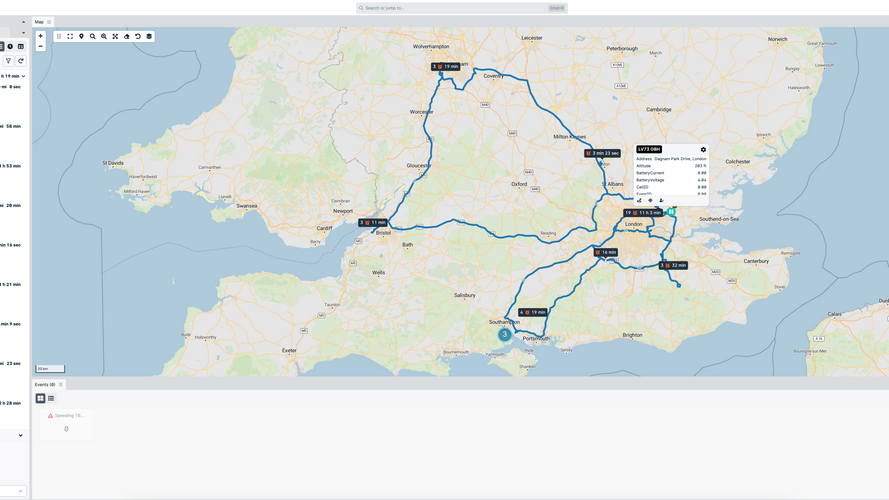Expand the 'h 19 min' dropdown chevron
889x500 pixels.
[x=23, y=76]
